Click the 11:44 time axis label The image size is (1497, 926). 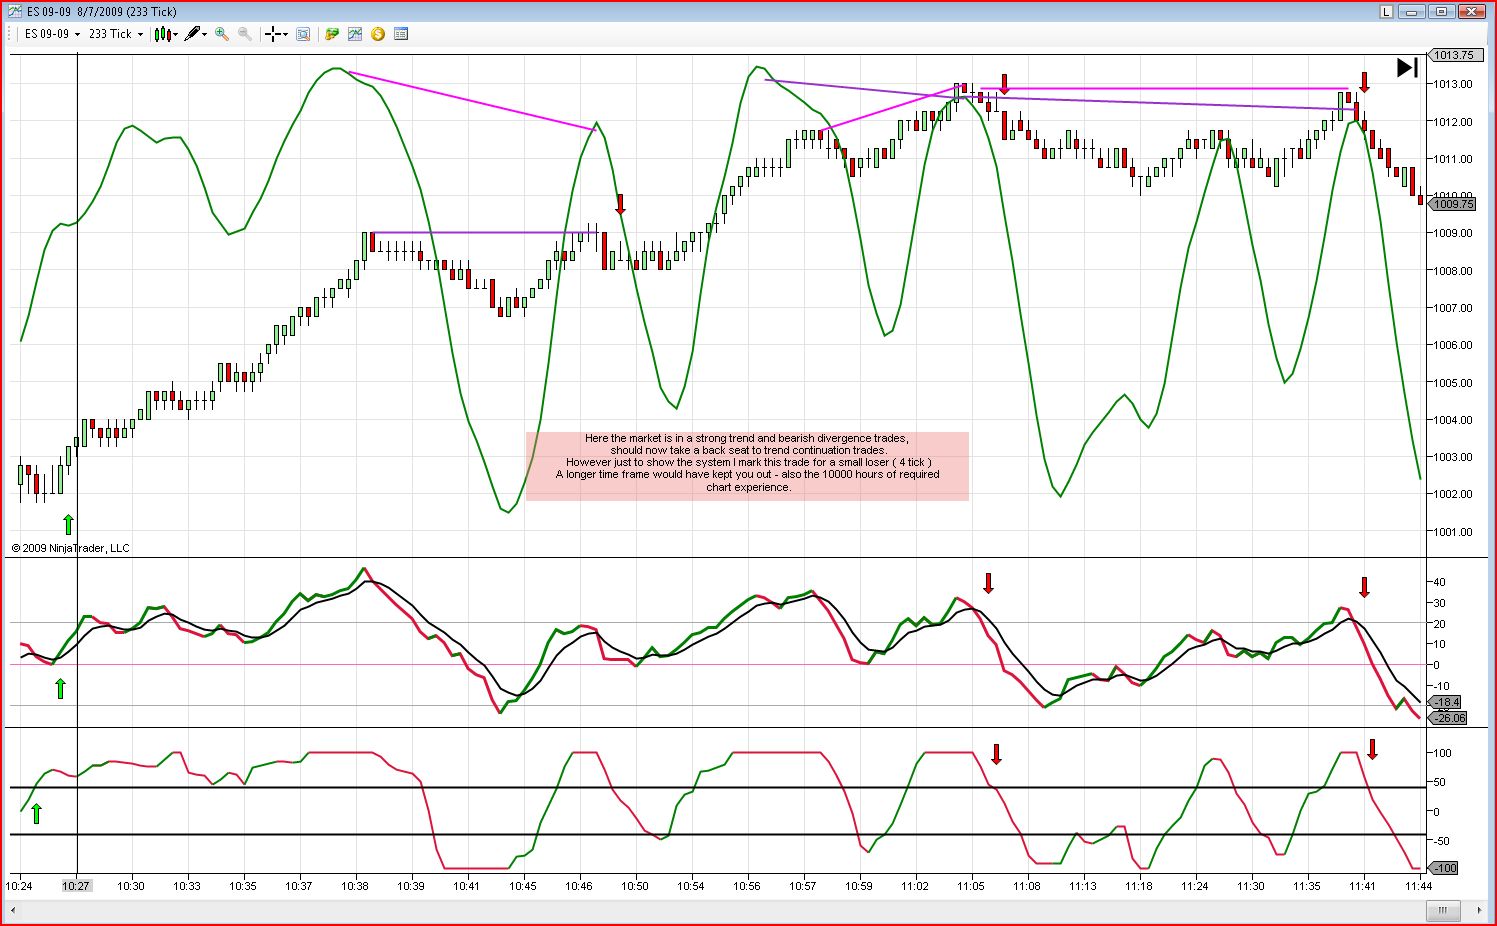pos(1418,886)
